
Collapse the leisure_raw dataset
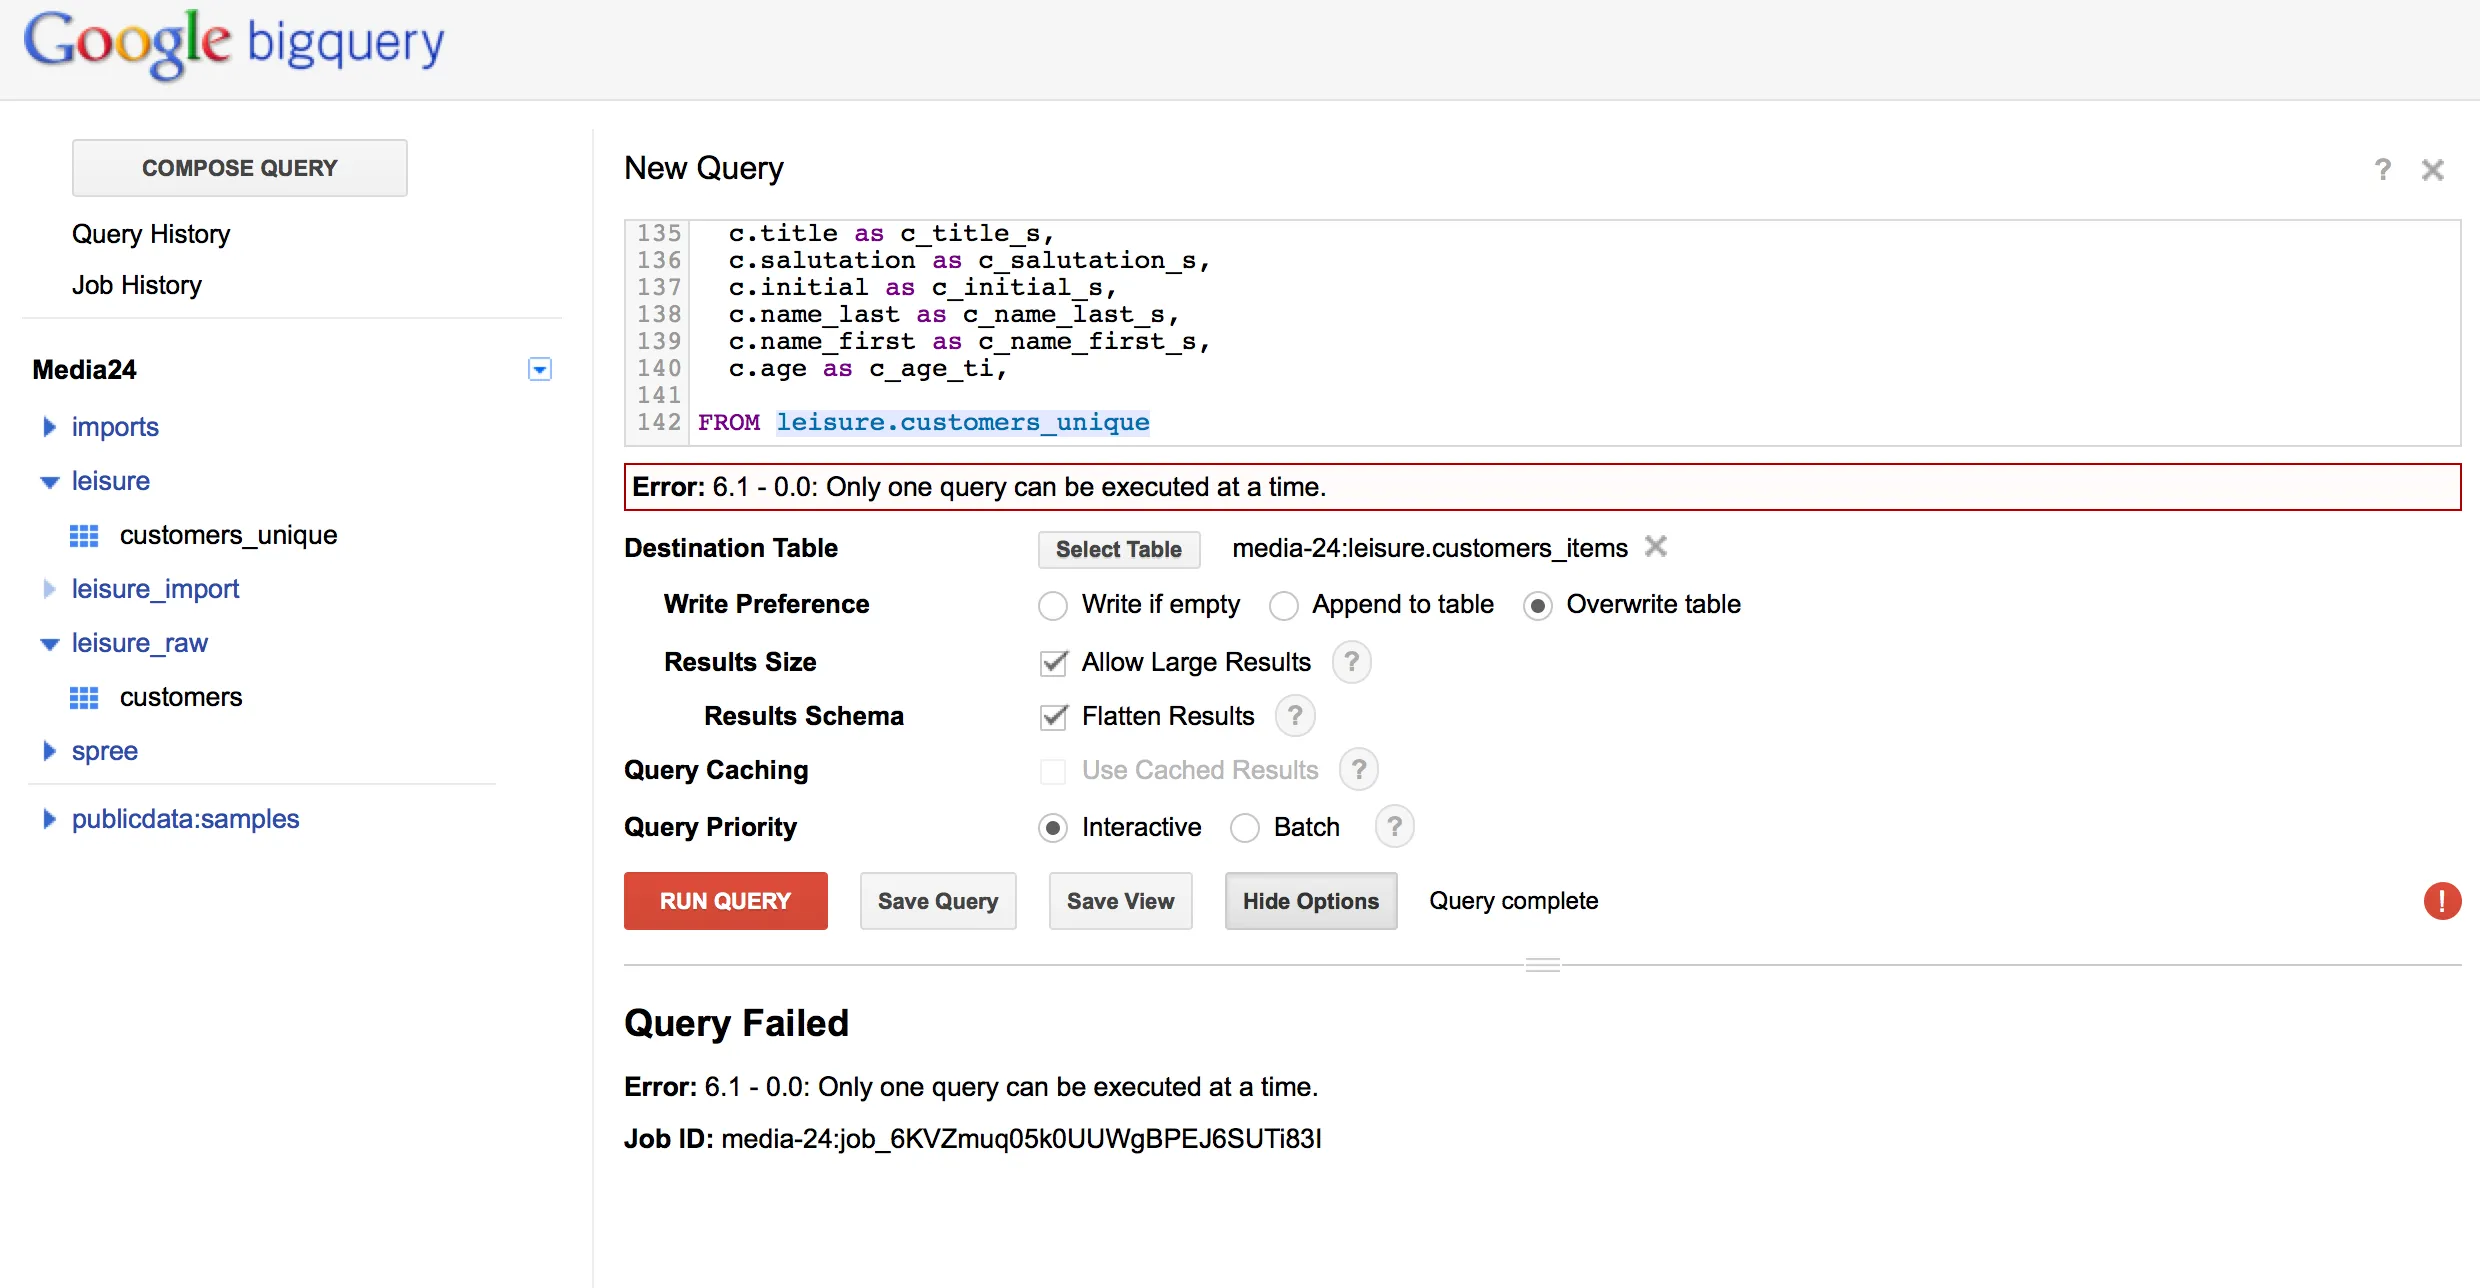click(49, 644)
